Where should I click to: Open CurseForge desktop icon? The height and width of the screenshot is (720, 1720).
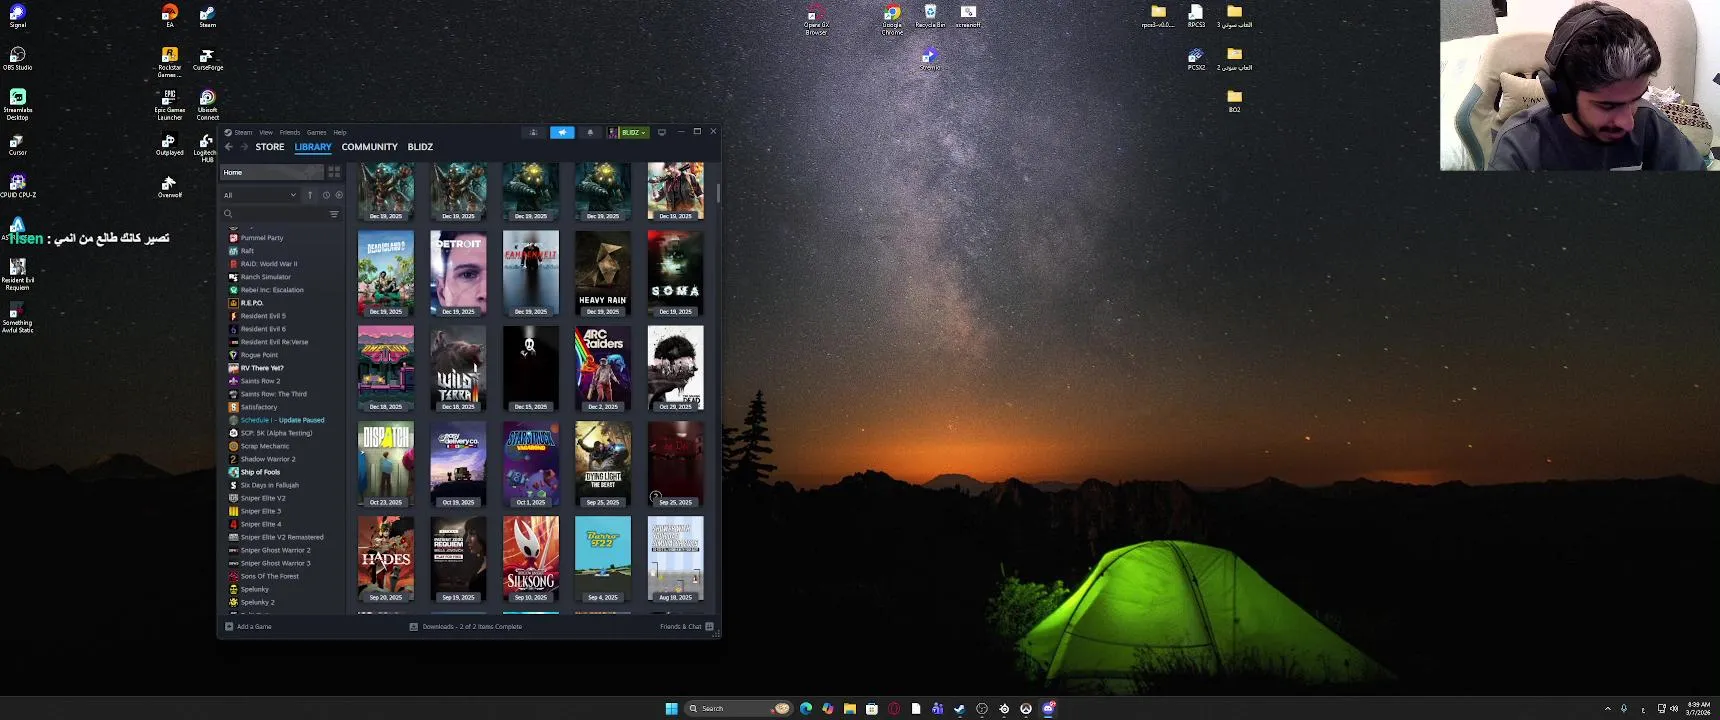[x=207, y=59]
